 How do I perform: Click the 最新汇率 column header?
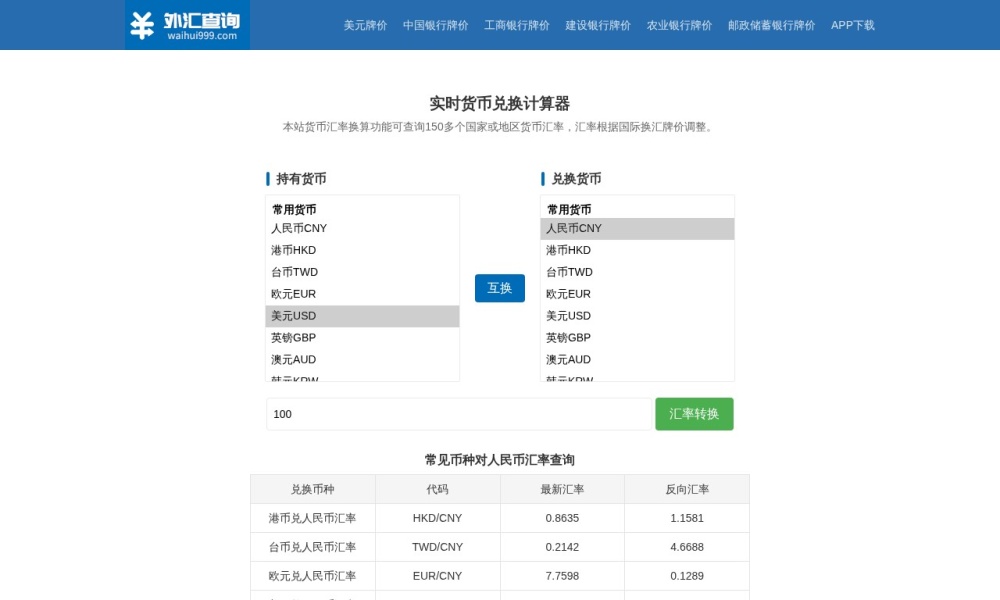coord(562,489)
